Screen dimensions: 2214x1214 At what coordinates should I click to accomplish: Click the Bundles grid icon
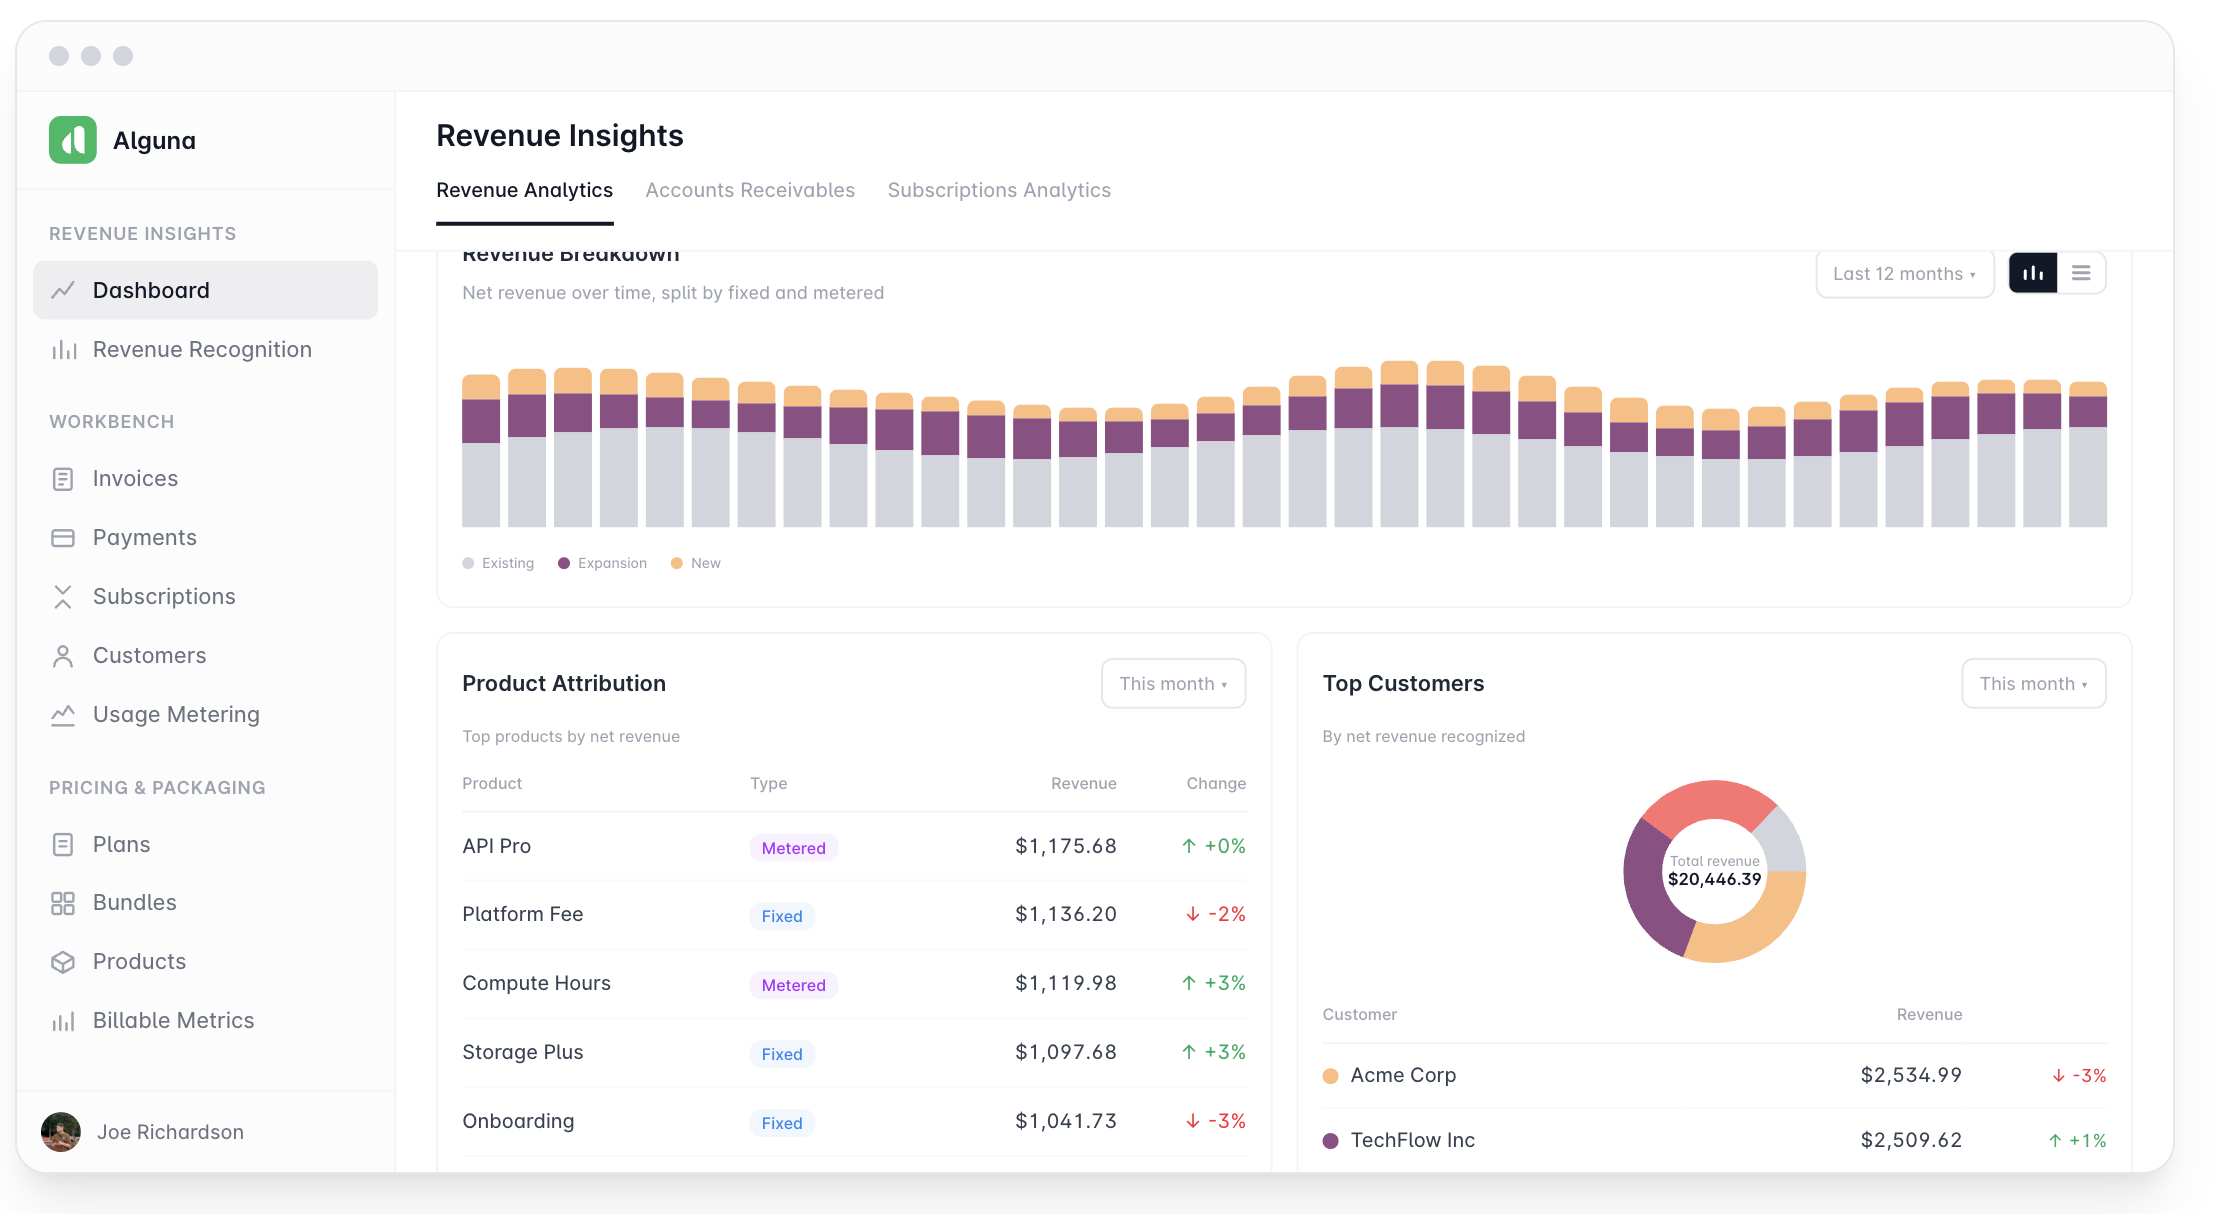coord(63,903)
